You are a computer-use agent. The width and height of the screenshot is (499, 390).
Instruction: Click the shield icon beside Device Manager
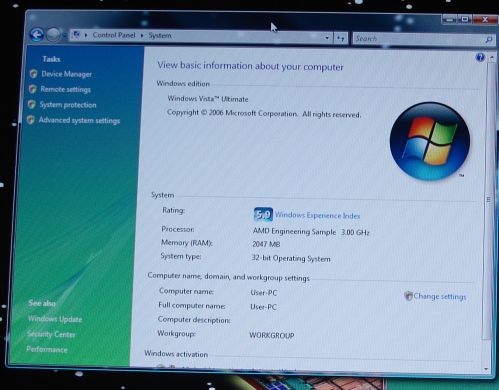(33, 74)
